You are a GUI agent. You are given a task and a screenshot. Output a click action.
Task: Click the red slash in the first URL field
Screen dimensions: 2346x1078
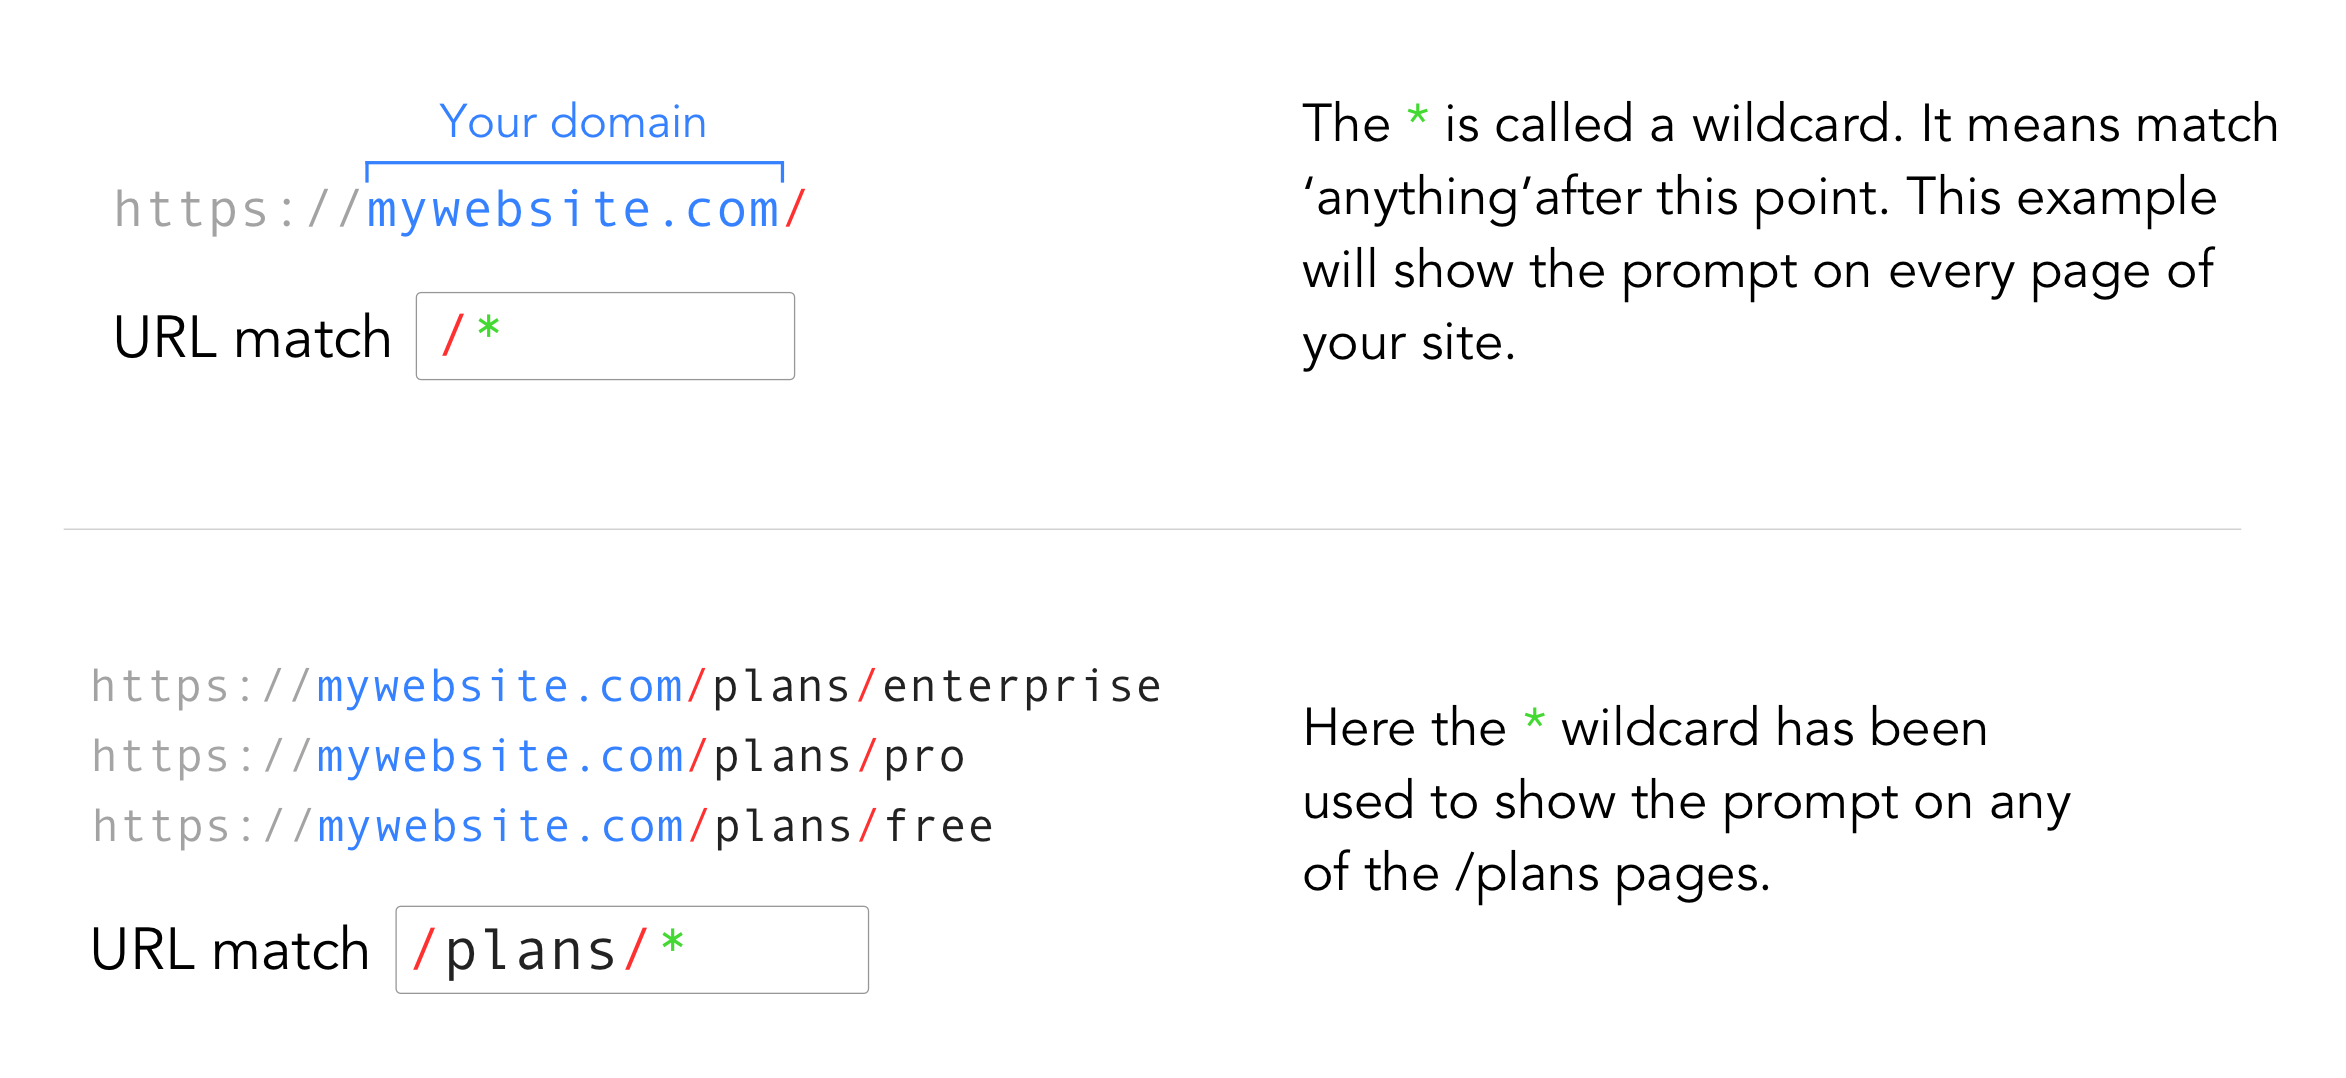coord(453,335)
